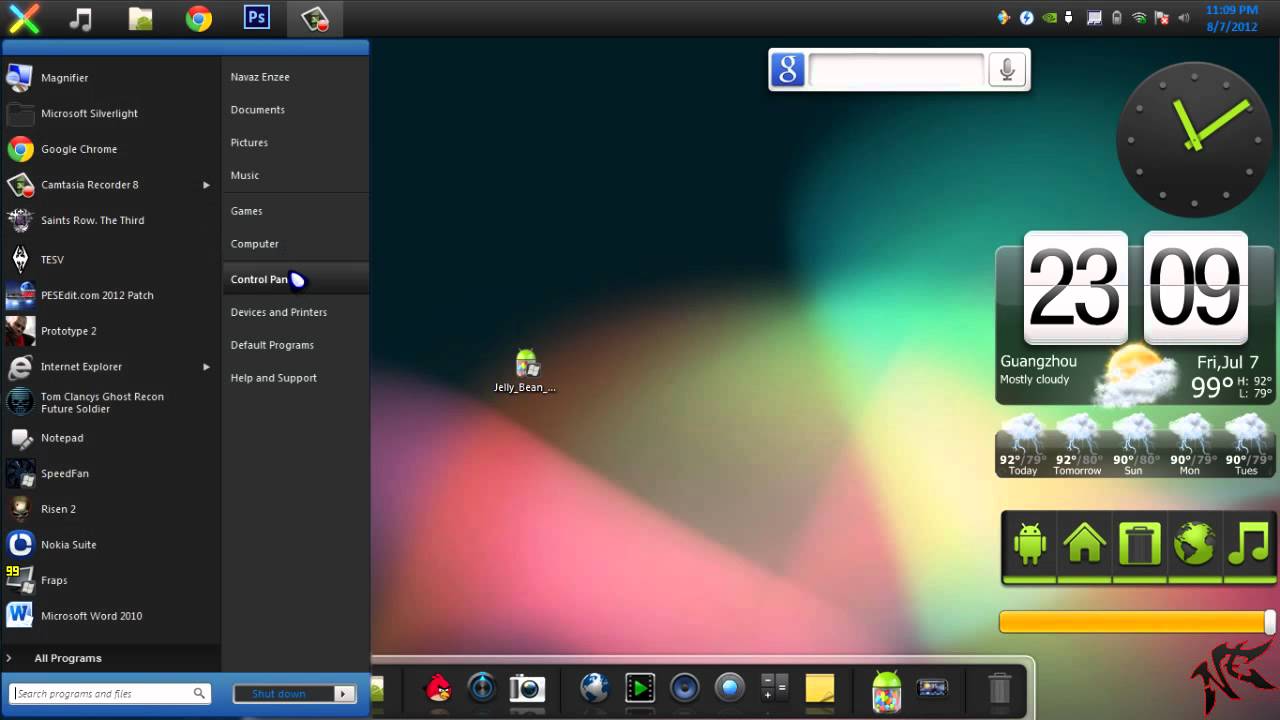Open Pictures from start menu
The image size is (1280, 720).
249,143
